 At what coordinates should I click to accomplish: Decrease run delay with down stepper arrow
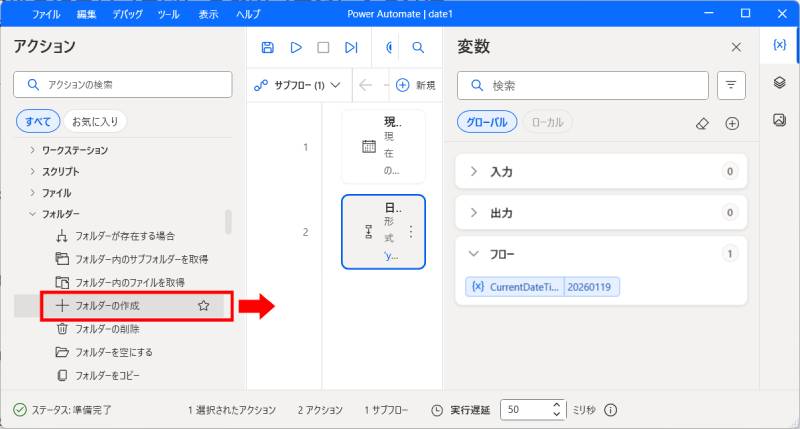click(x=557, y=414)
